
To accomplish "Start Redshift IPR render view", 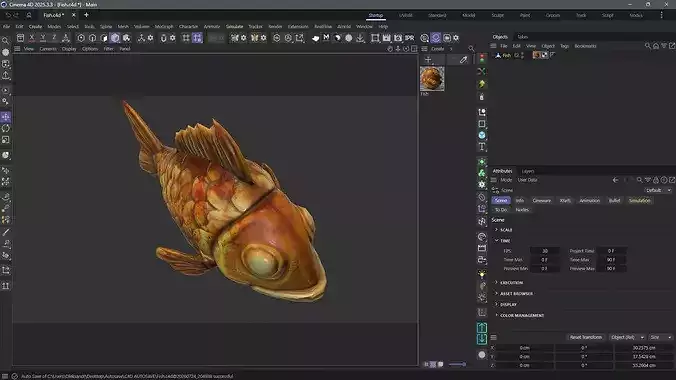I will point(410,38).
